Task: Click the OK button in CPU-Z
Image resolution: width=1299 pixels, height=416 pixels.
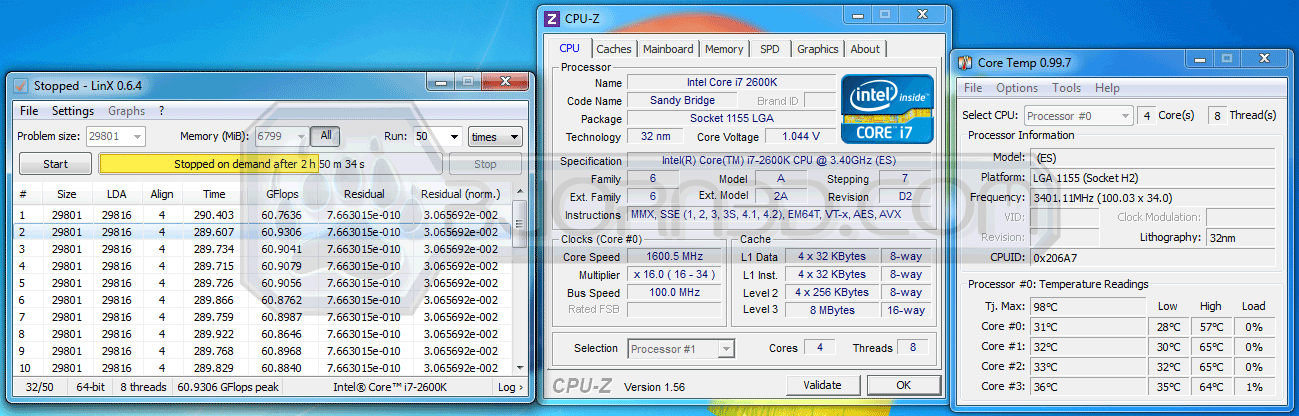Action: [x=903, y=385]
